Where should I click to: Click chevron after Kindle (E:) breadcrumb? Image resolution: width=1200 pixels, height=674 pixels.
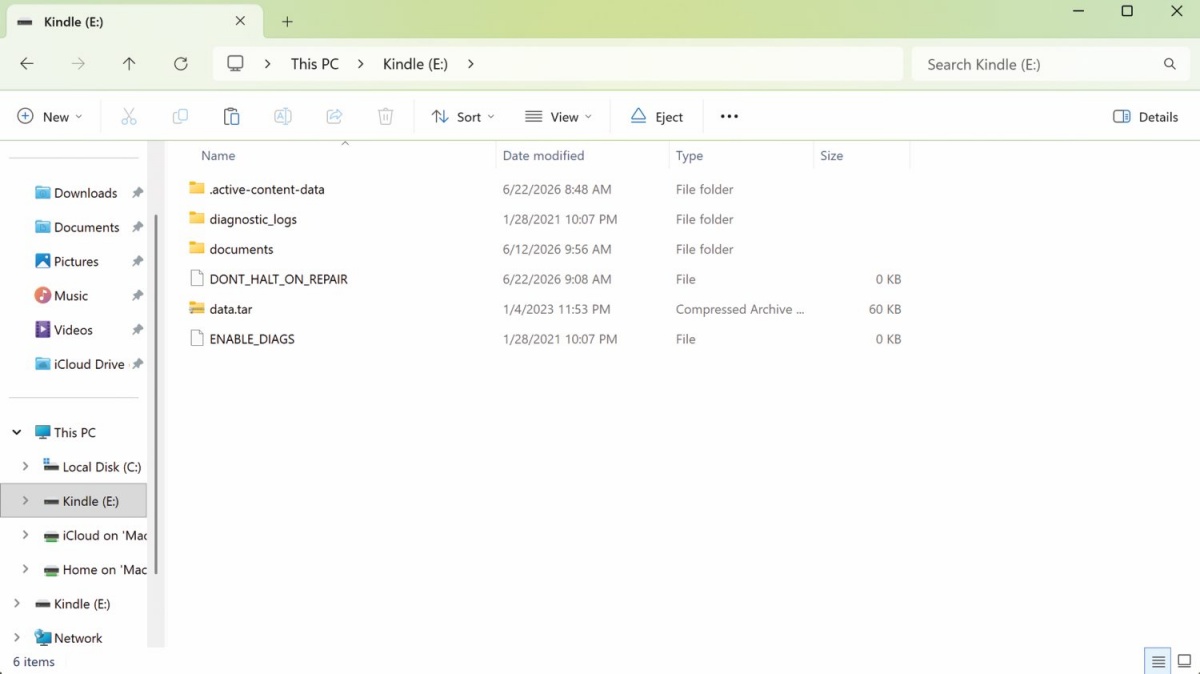pyautogui.click(x=470, y=64)
